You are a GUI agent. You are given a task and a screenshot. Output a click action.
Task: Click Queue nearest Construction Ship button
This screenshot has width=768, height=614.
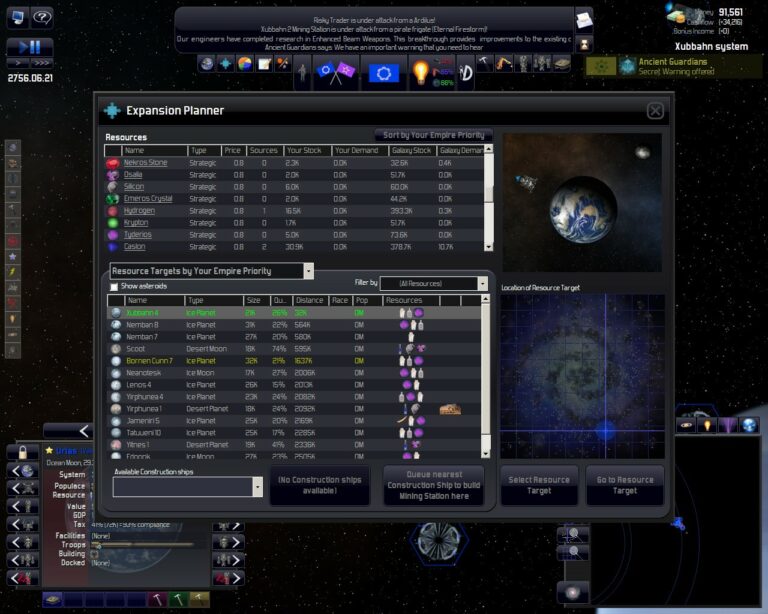pos(434,485)
